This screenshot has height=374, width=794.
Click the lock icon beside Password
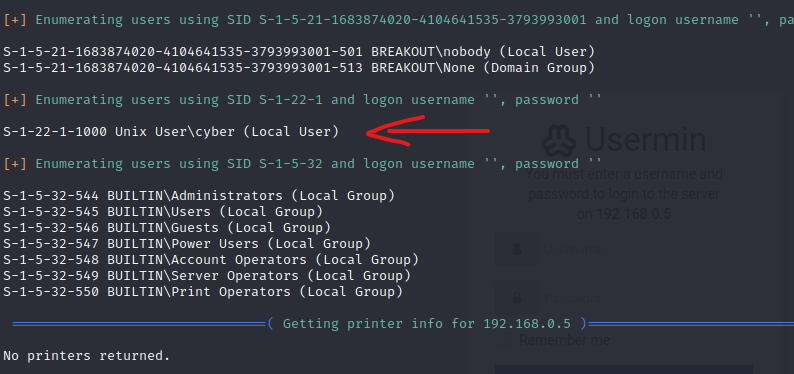[x=517, y=298]
